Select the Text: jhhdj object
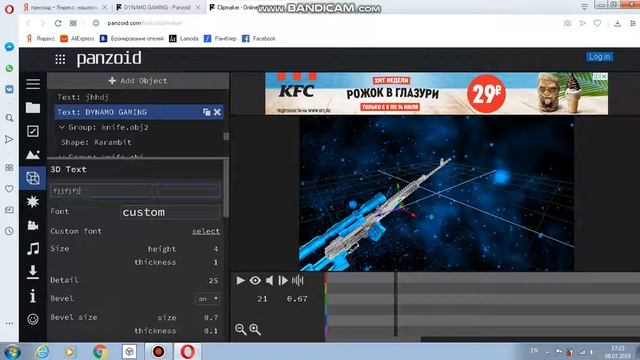The width and height of the screenshot is (640, 360). [x=83, y=97]
